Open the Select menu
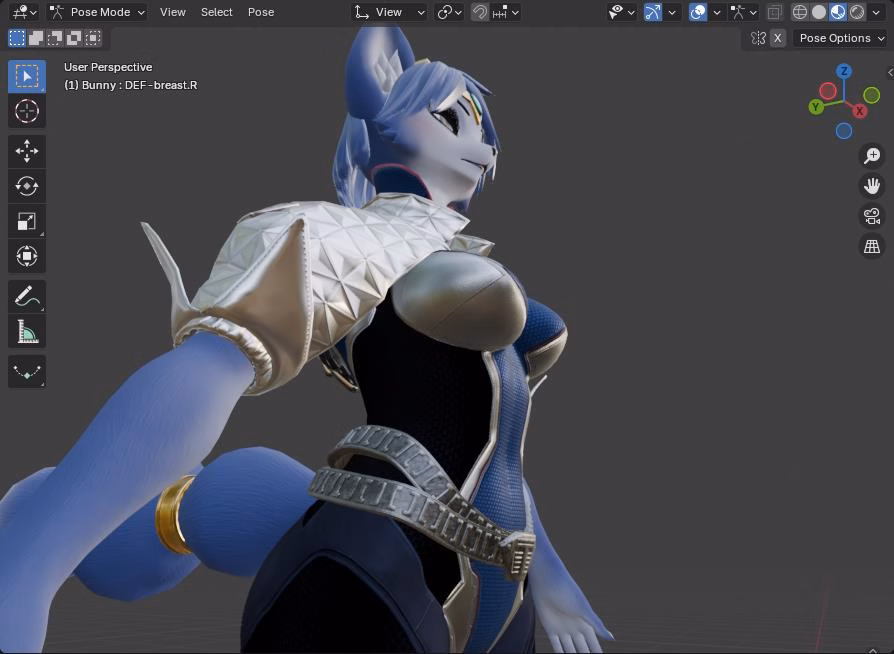This screenshot has width=894, height=654. click(x=216, y=12)
